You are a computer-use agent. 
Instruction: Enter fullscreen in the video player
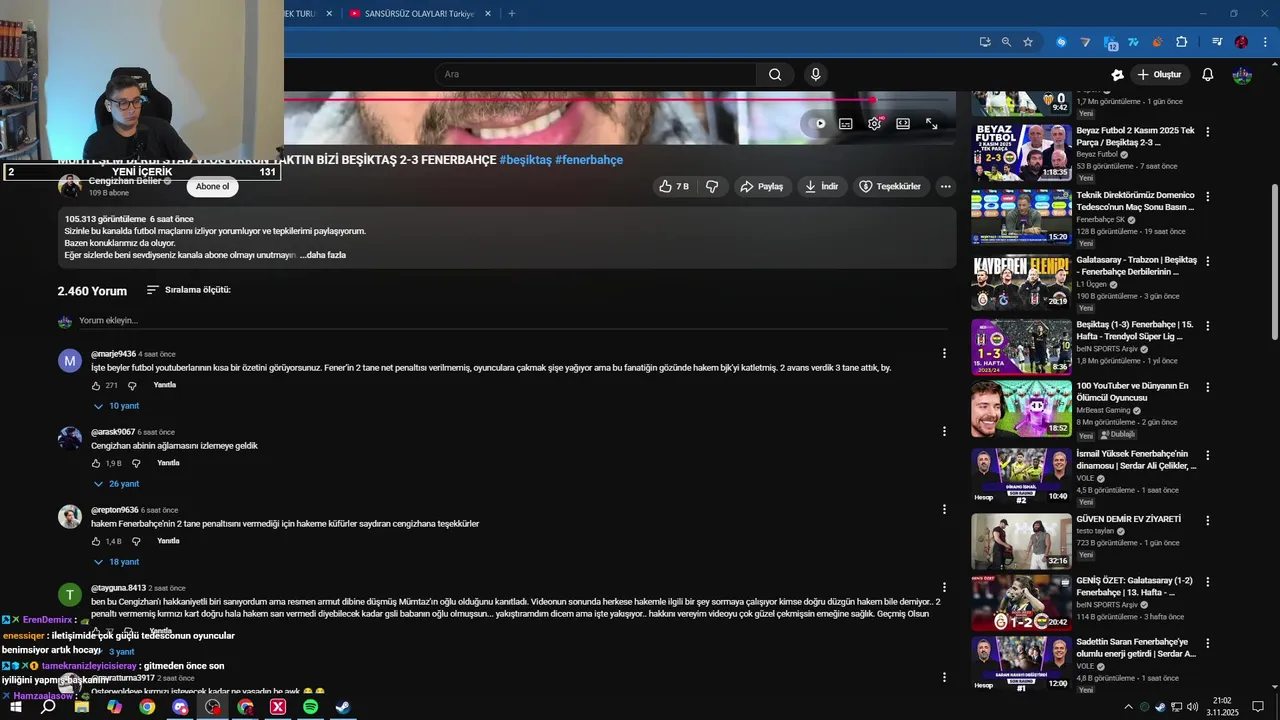tap(931, 124)
